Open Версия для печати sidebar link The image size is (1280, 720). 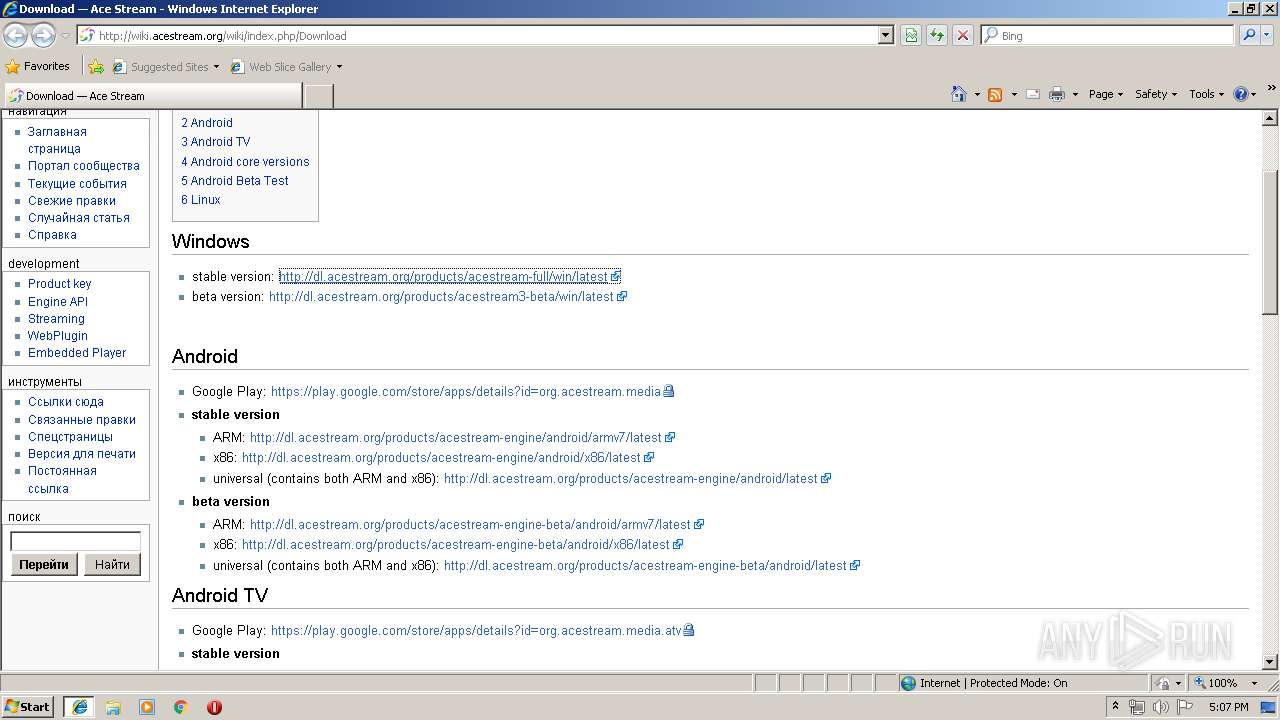click(82, 454)
